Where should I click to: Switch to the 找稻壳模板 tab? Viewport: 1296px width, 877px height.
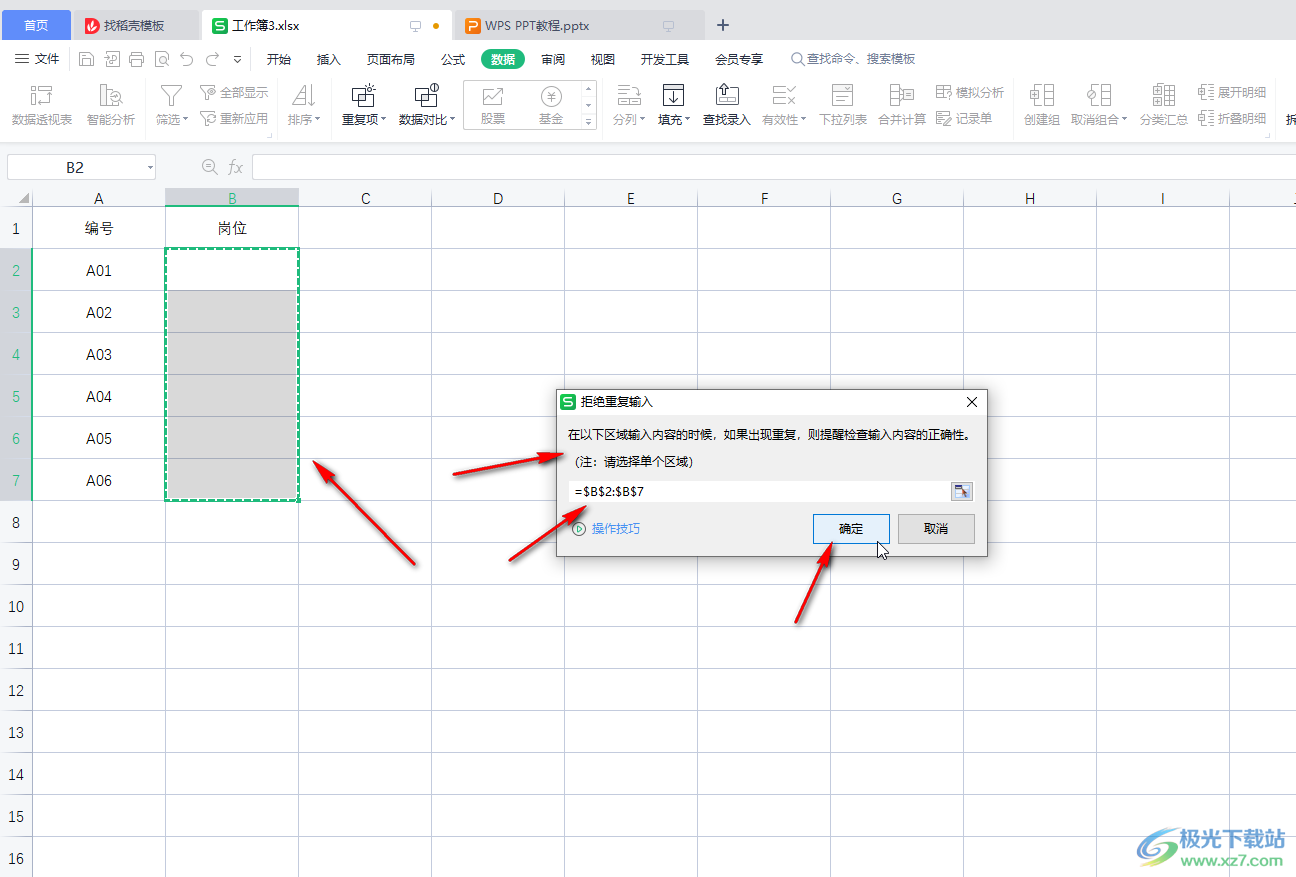point(134,25)
